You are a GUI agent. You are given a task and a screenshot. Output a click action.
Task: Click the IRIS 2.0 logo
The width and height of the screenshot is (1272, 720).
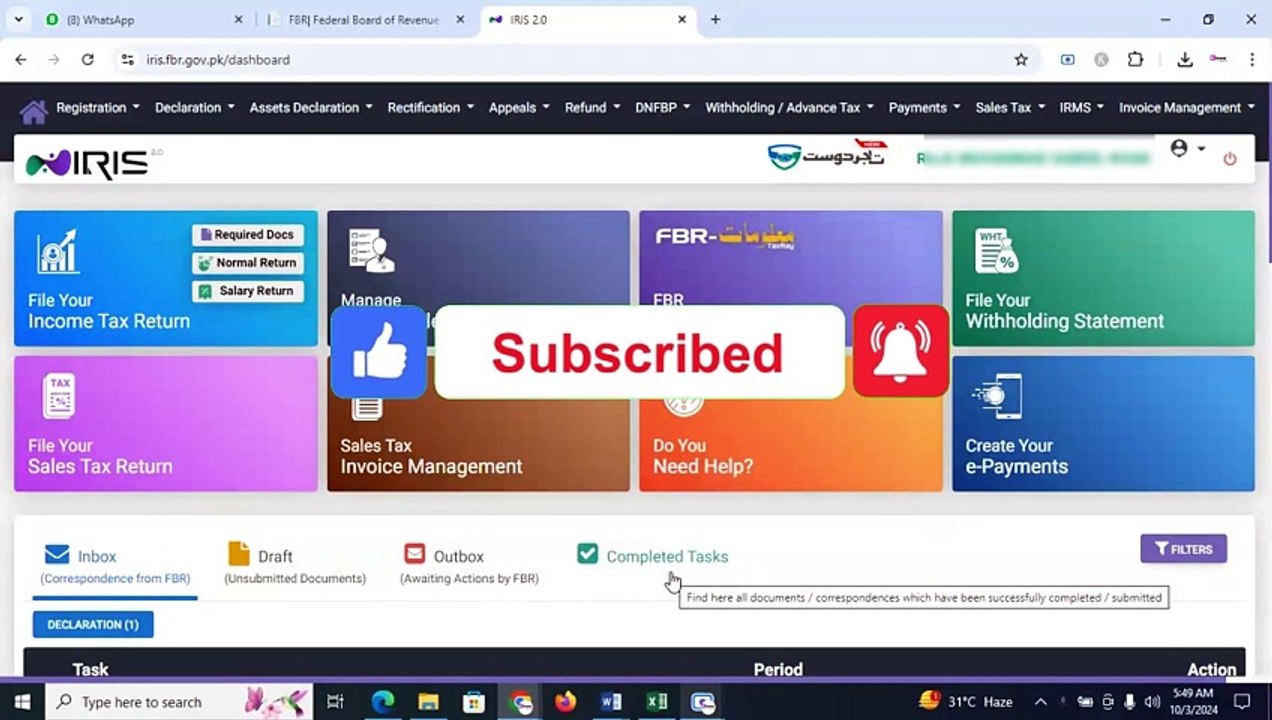(x=92, y=163)
